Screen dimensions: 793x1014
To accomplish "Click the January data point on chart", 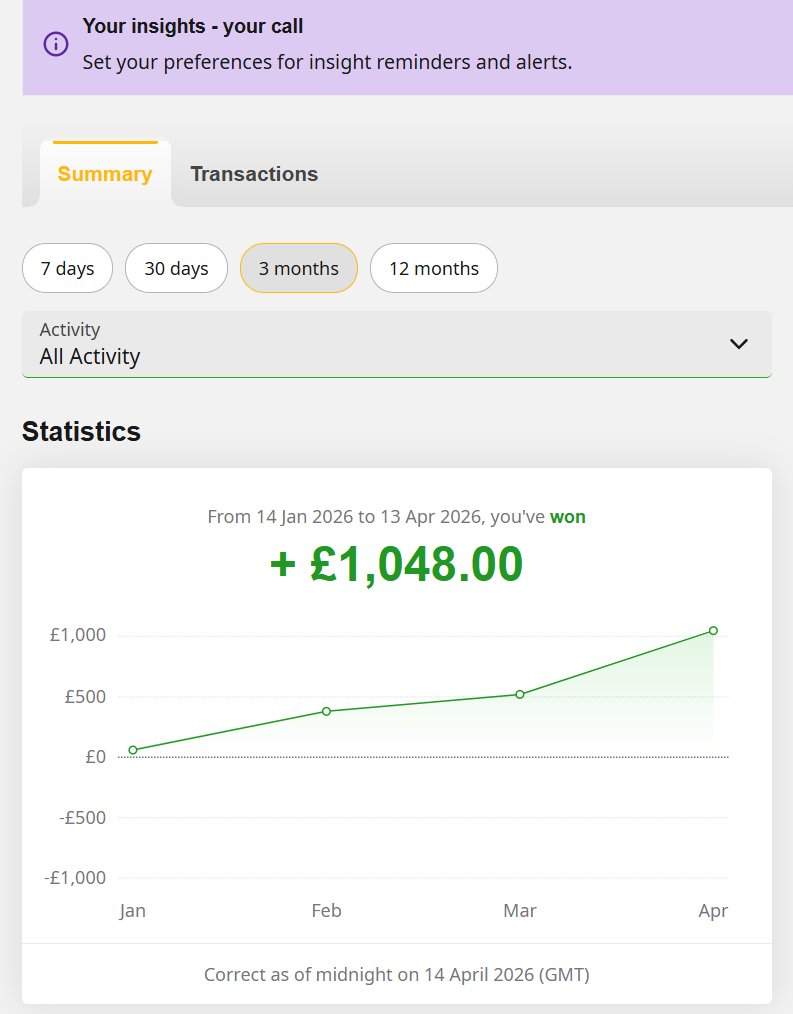I will tap(132, 749).
